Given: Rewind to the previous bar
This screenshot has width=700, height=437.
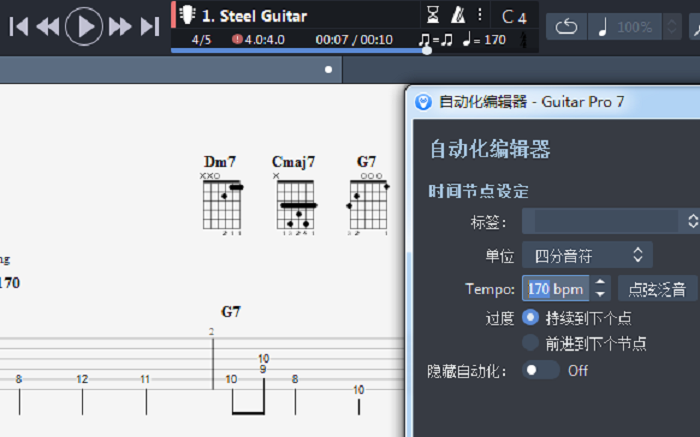Looking at the screenshot, I should coord(48,27).
